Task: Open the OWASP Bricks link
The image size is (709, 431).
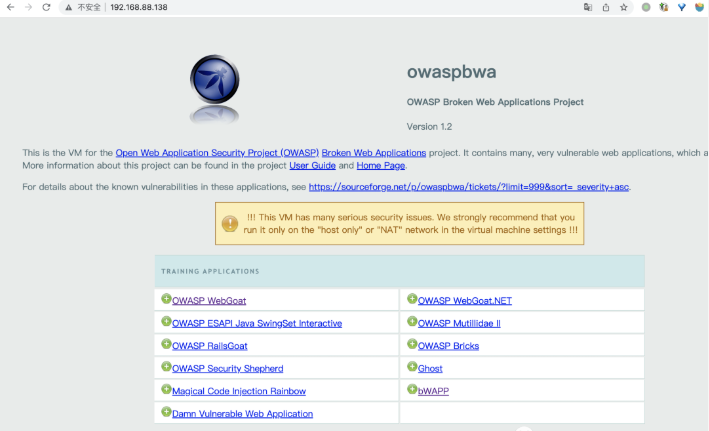Action: point(448,346)
